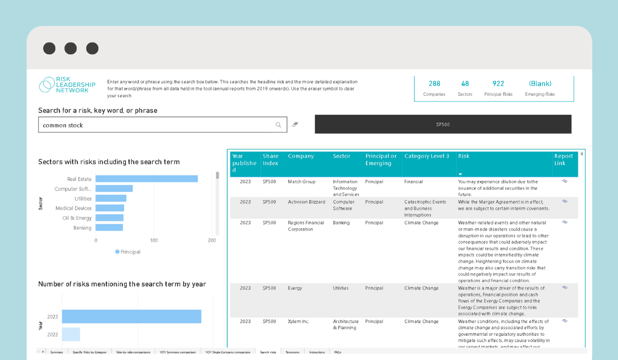The width and height of the screenshot is (618, 360).
Task: Open report link for Regions Financial Corporation row
Action: click(x=564, y=222)
